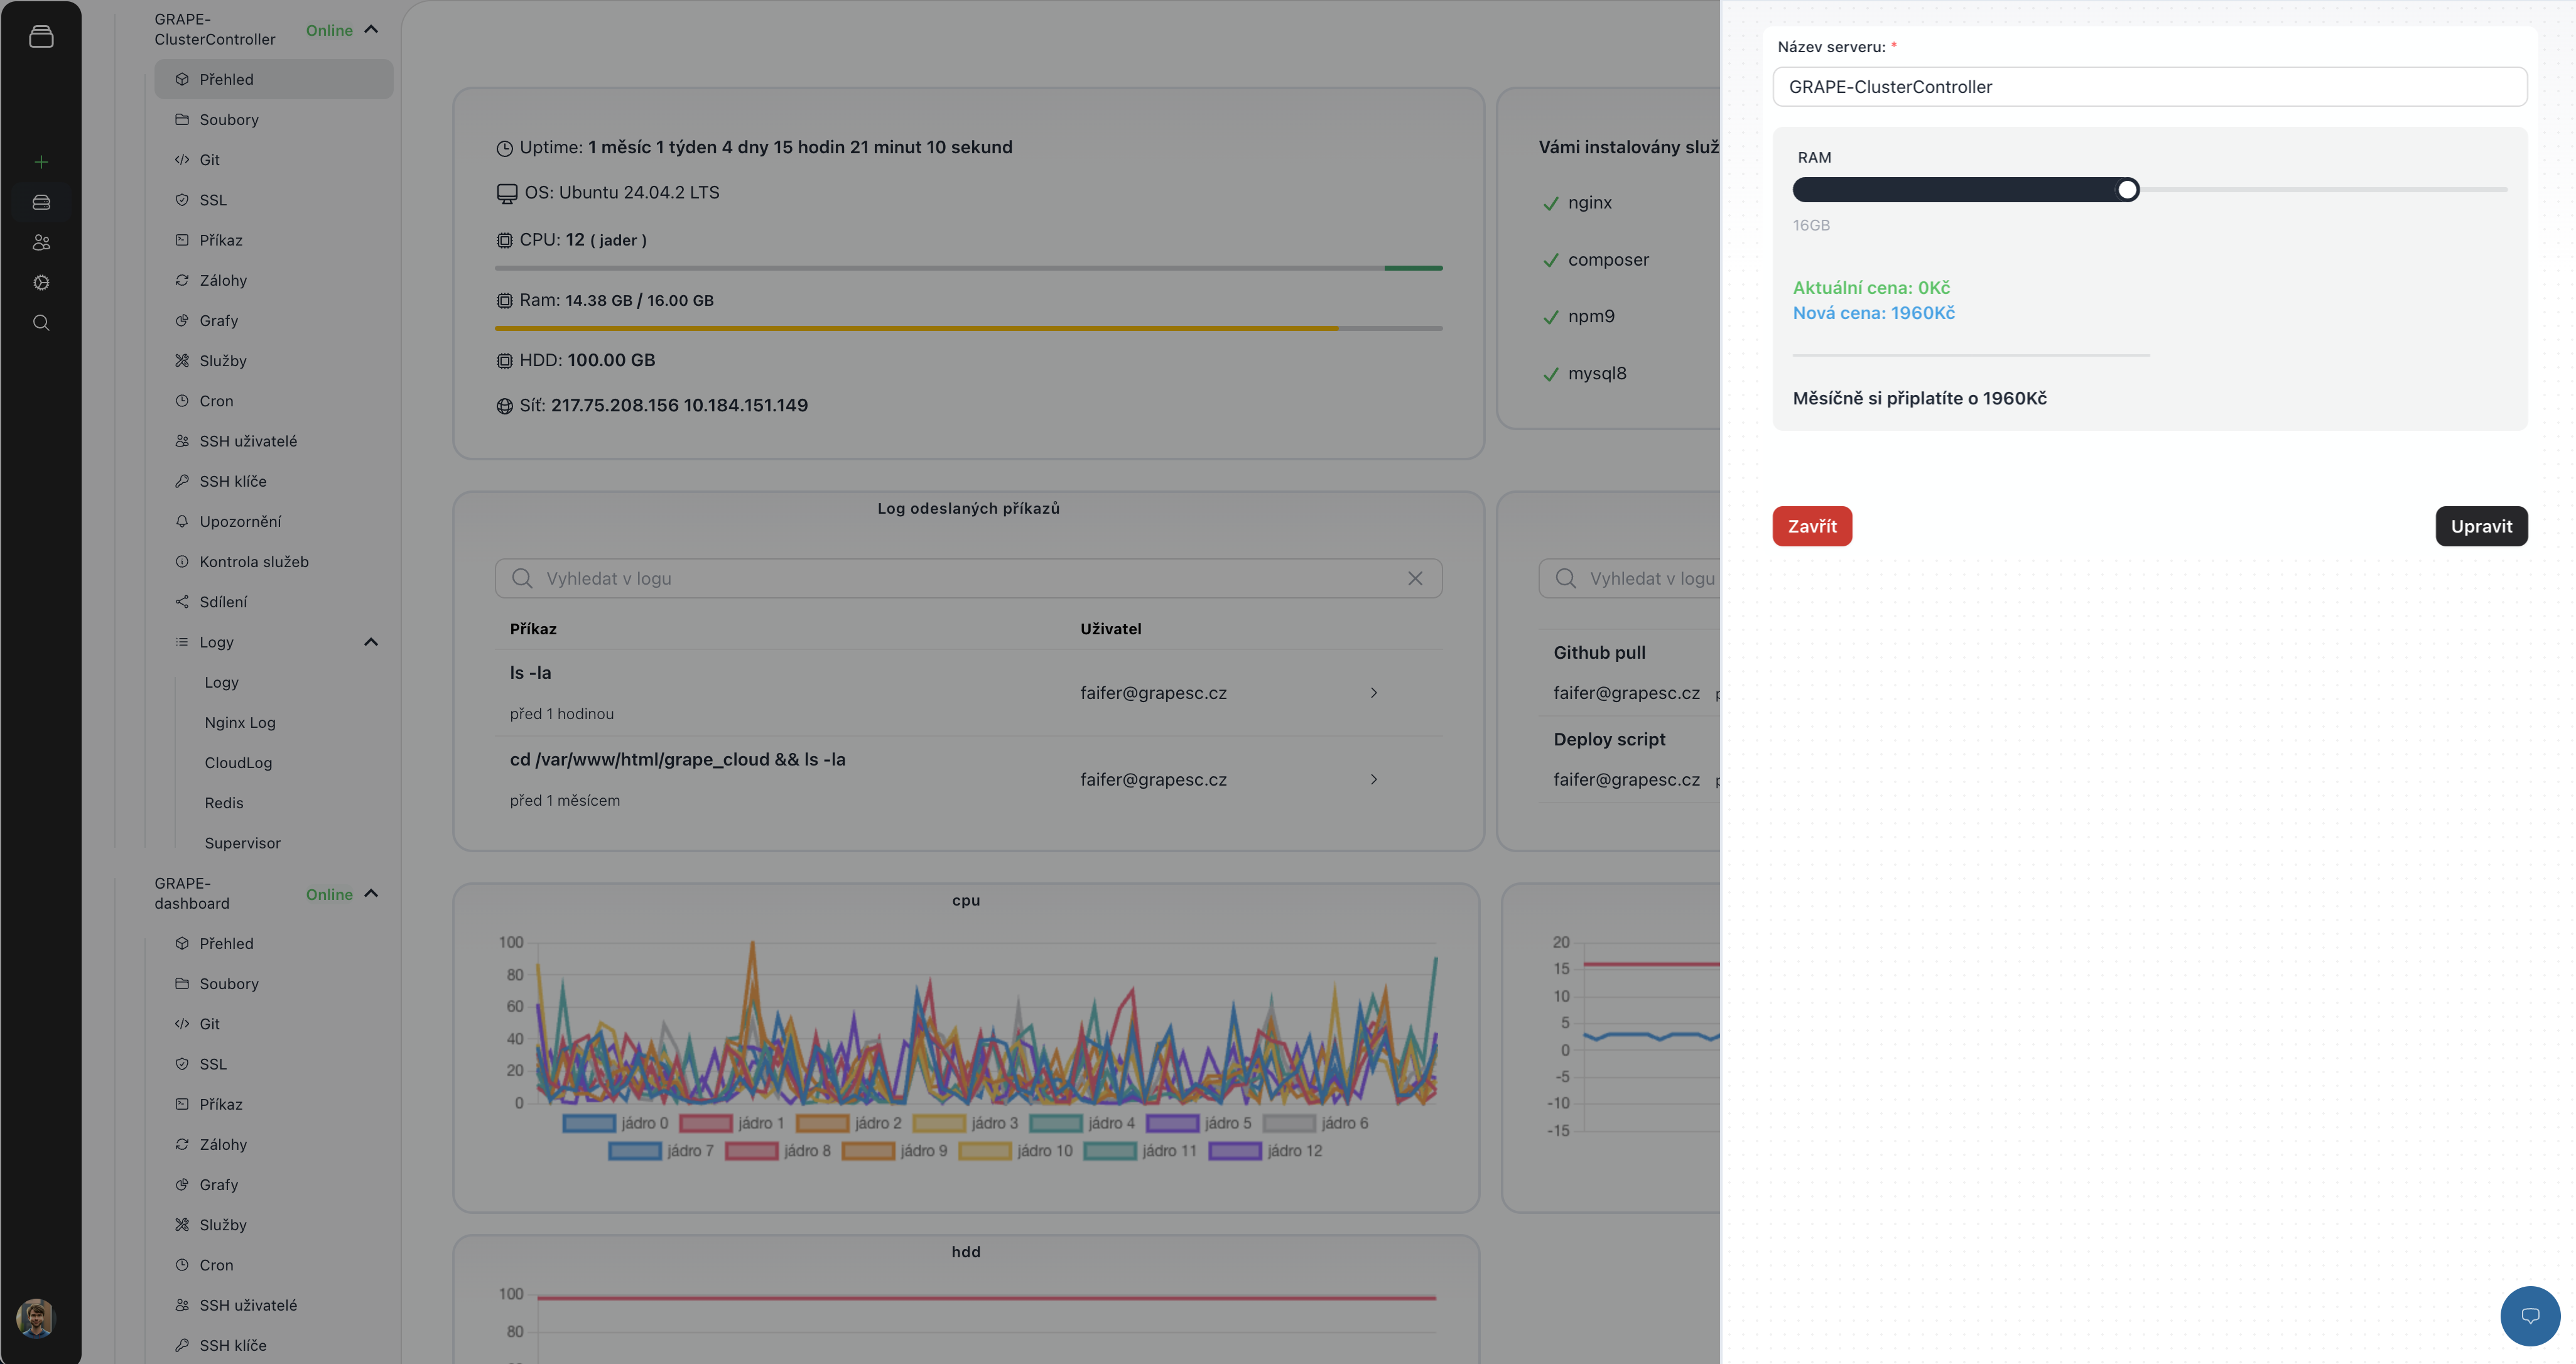Click the red Zavřít button
Image resolution: width=2576 pixels, height=1364 pixels.
click(x=1811, y=526)
